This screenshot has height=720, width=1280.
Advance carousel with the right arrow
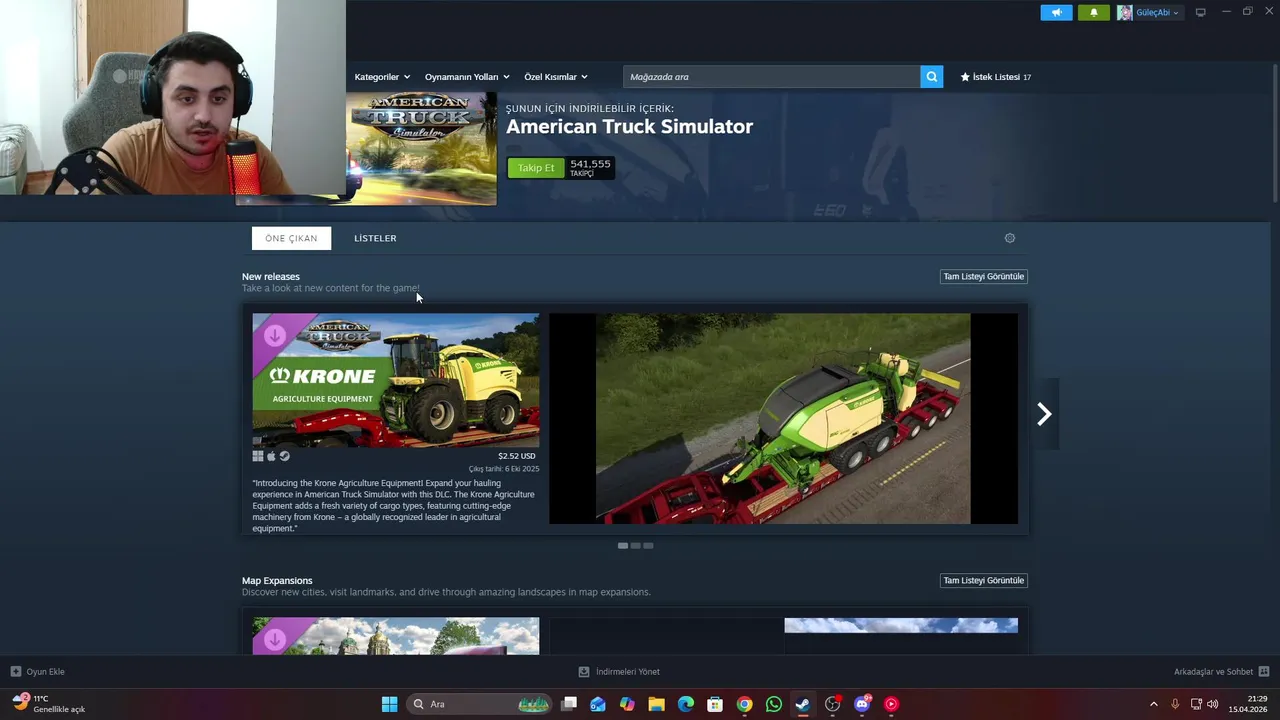tap(1044, 414)
